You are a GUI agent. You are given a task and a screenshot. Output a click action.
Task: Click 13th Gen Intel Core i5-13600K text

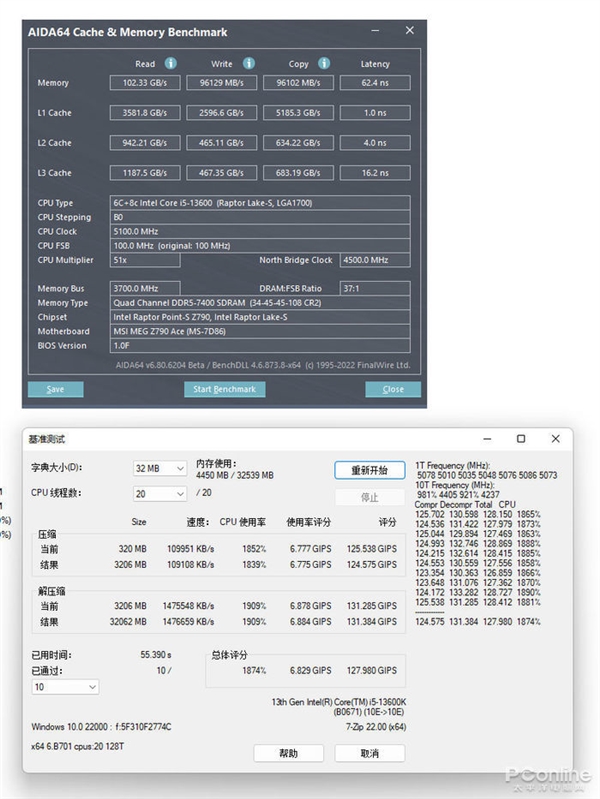click(339, 702)
